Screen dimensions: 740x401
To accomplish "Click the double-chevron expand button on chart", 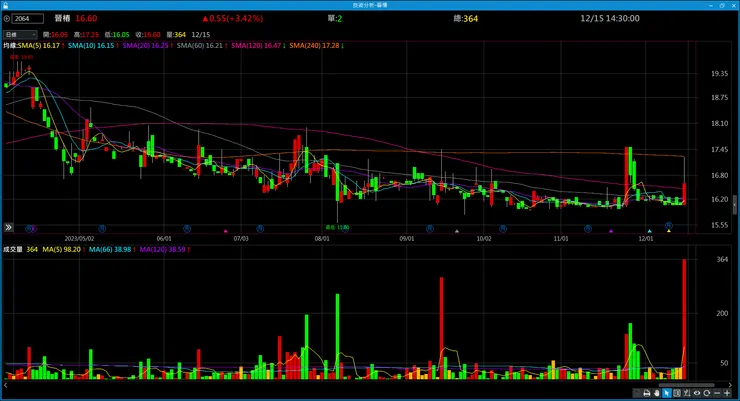I will [8, 227].
